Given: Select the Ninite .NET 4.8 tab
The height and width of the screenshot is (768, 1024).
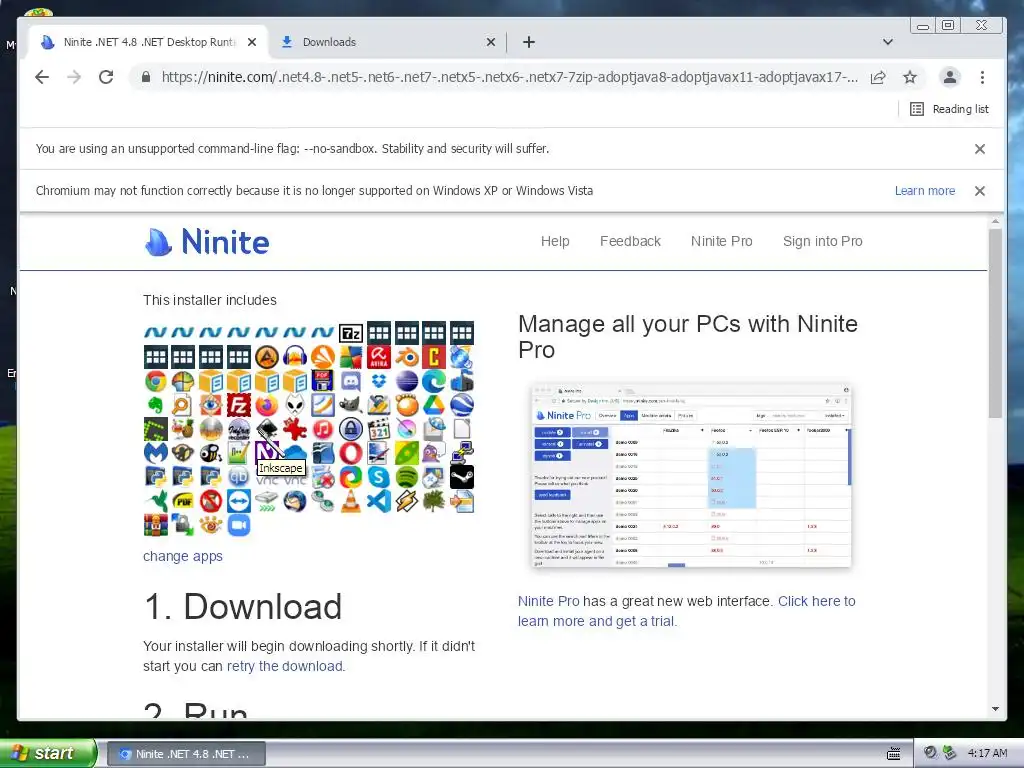Looking at the screenshot, I should (x=150, y=42).
